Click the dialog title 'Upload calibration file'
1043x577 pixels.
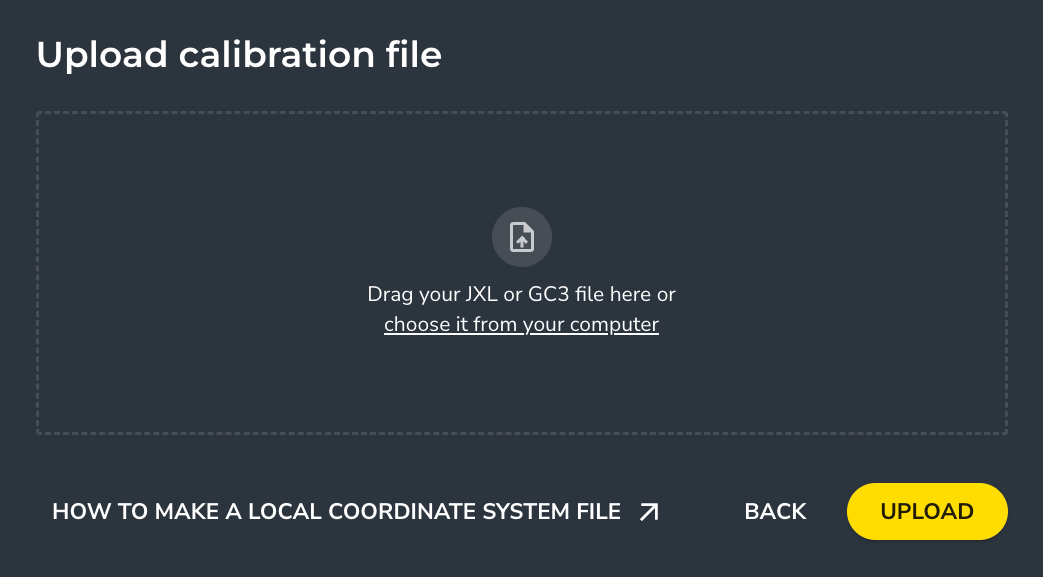239,54
